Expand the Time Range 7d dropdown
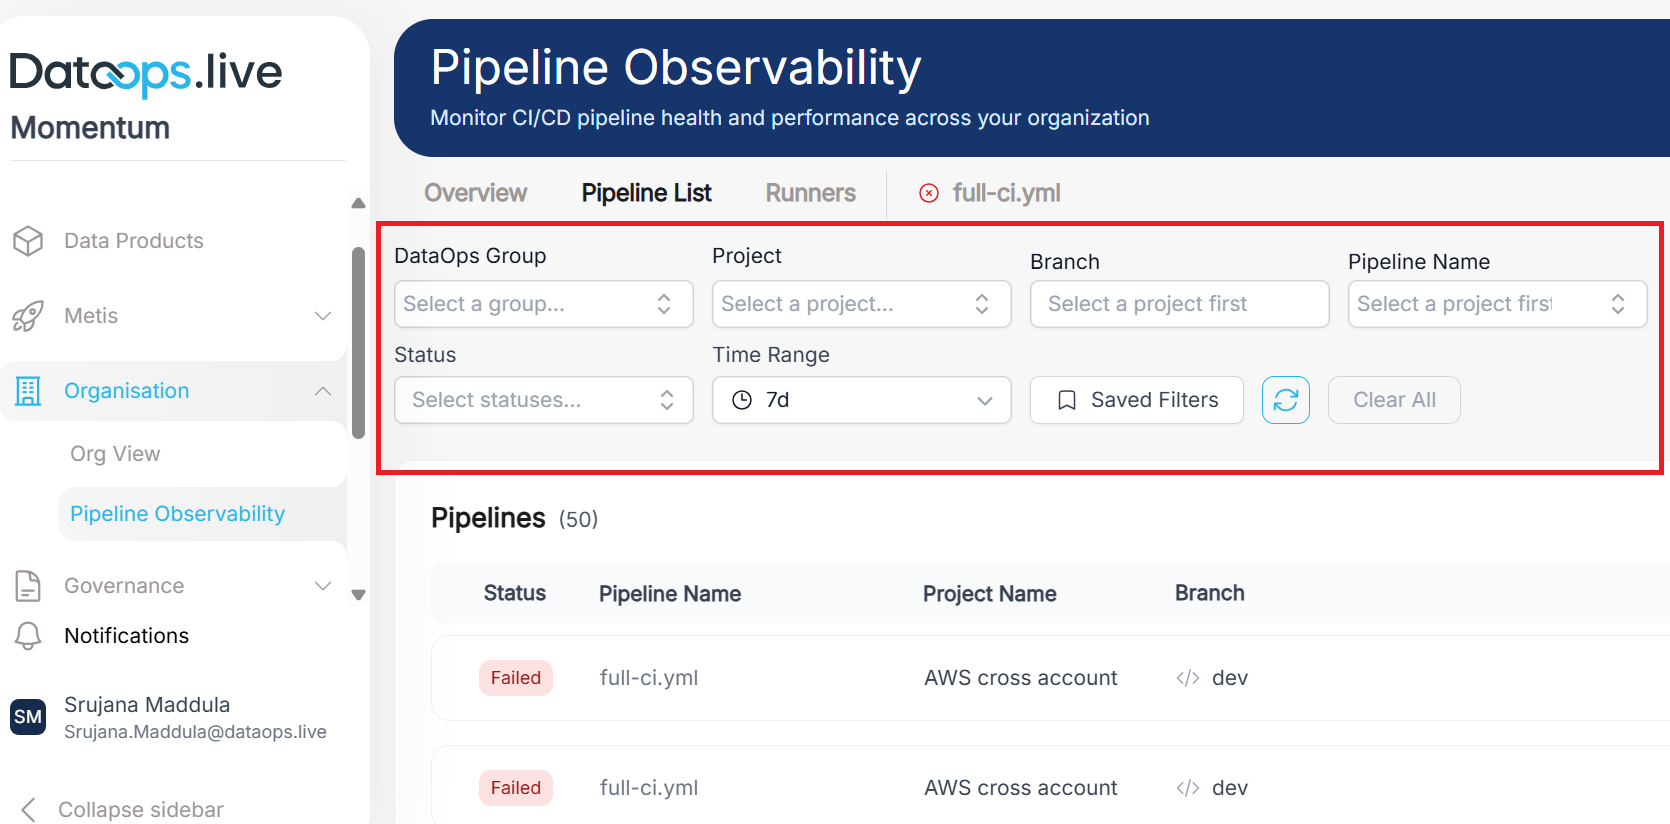The width and height of the screenshot is (1670, 824). [x=861, y=400]
